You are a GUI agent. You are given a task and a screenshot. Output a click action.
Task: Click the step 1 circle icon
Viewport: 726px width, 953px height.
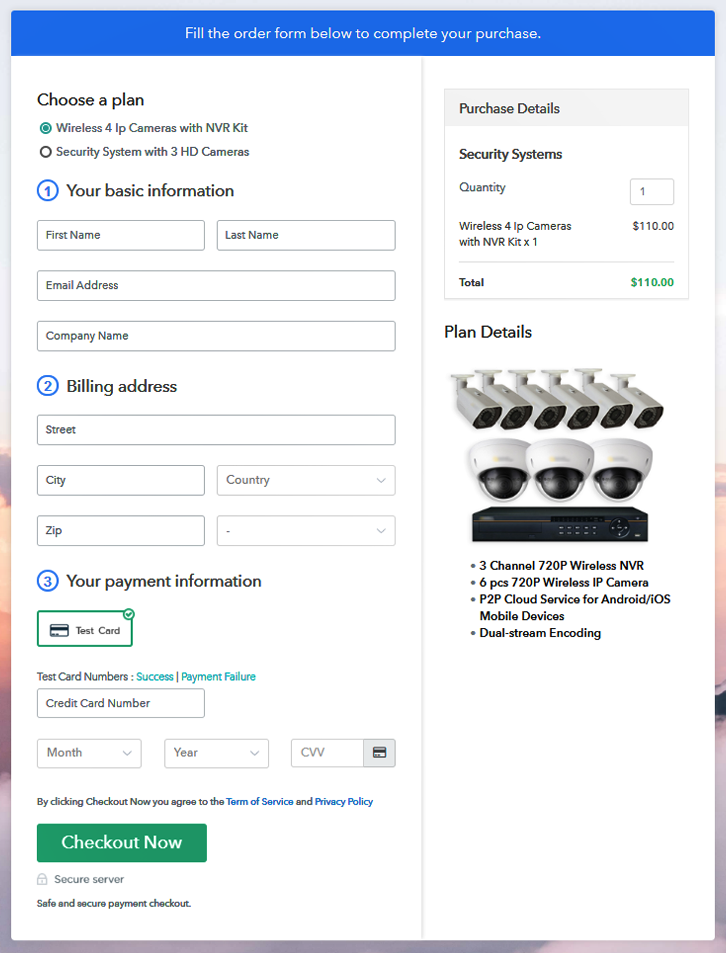47,191
